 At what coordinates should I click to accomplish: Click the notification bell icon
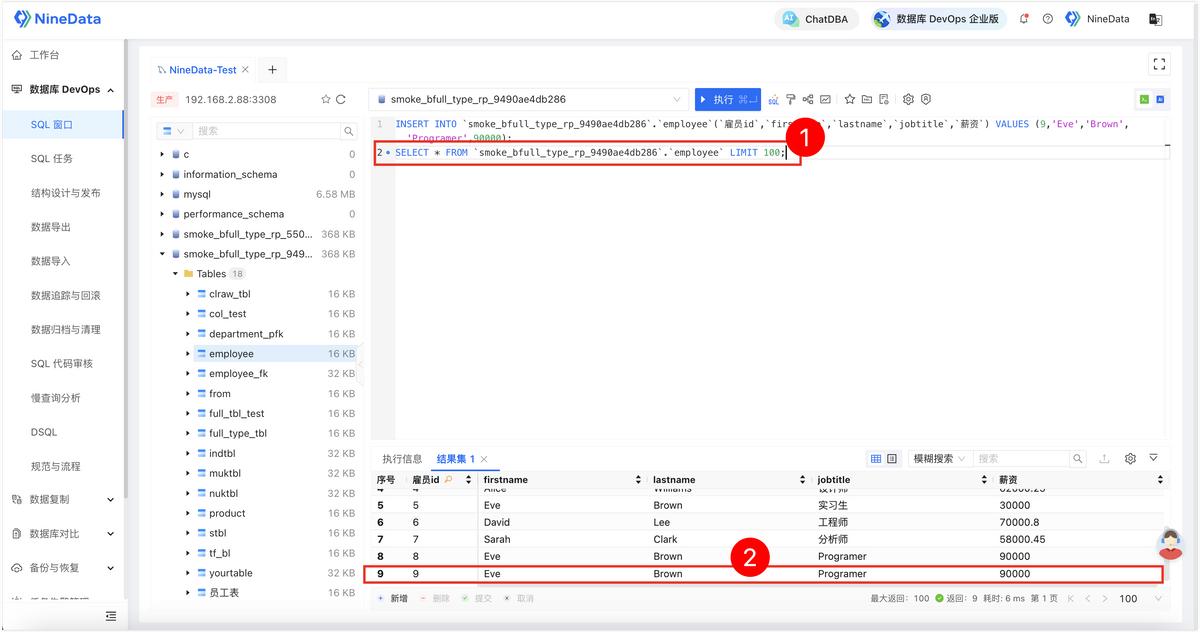(1024, 19)
